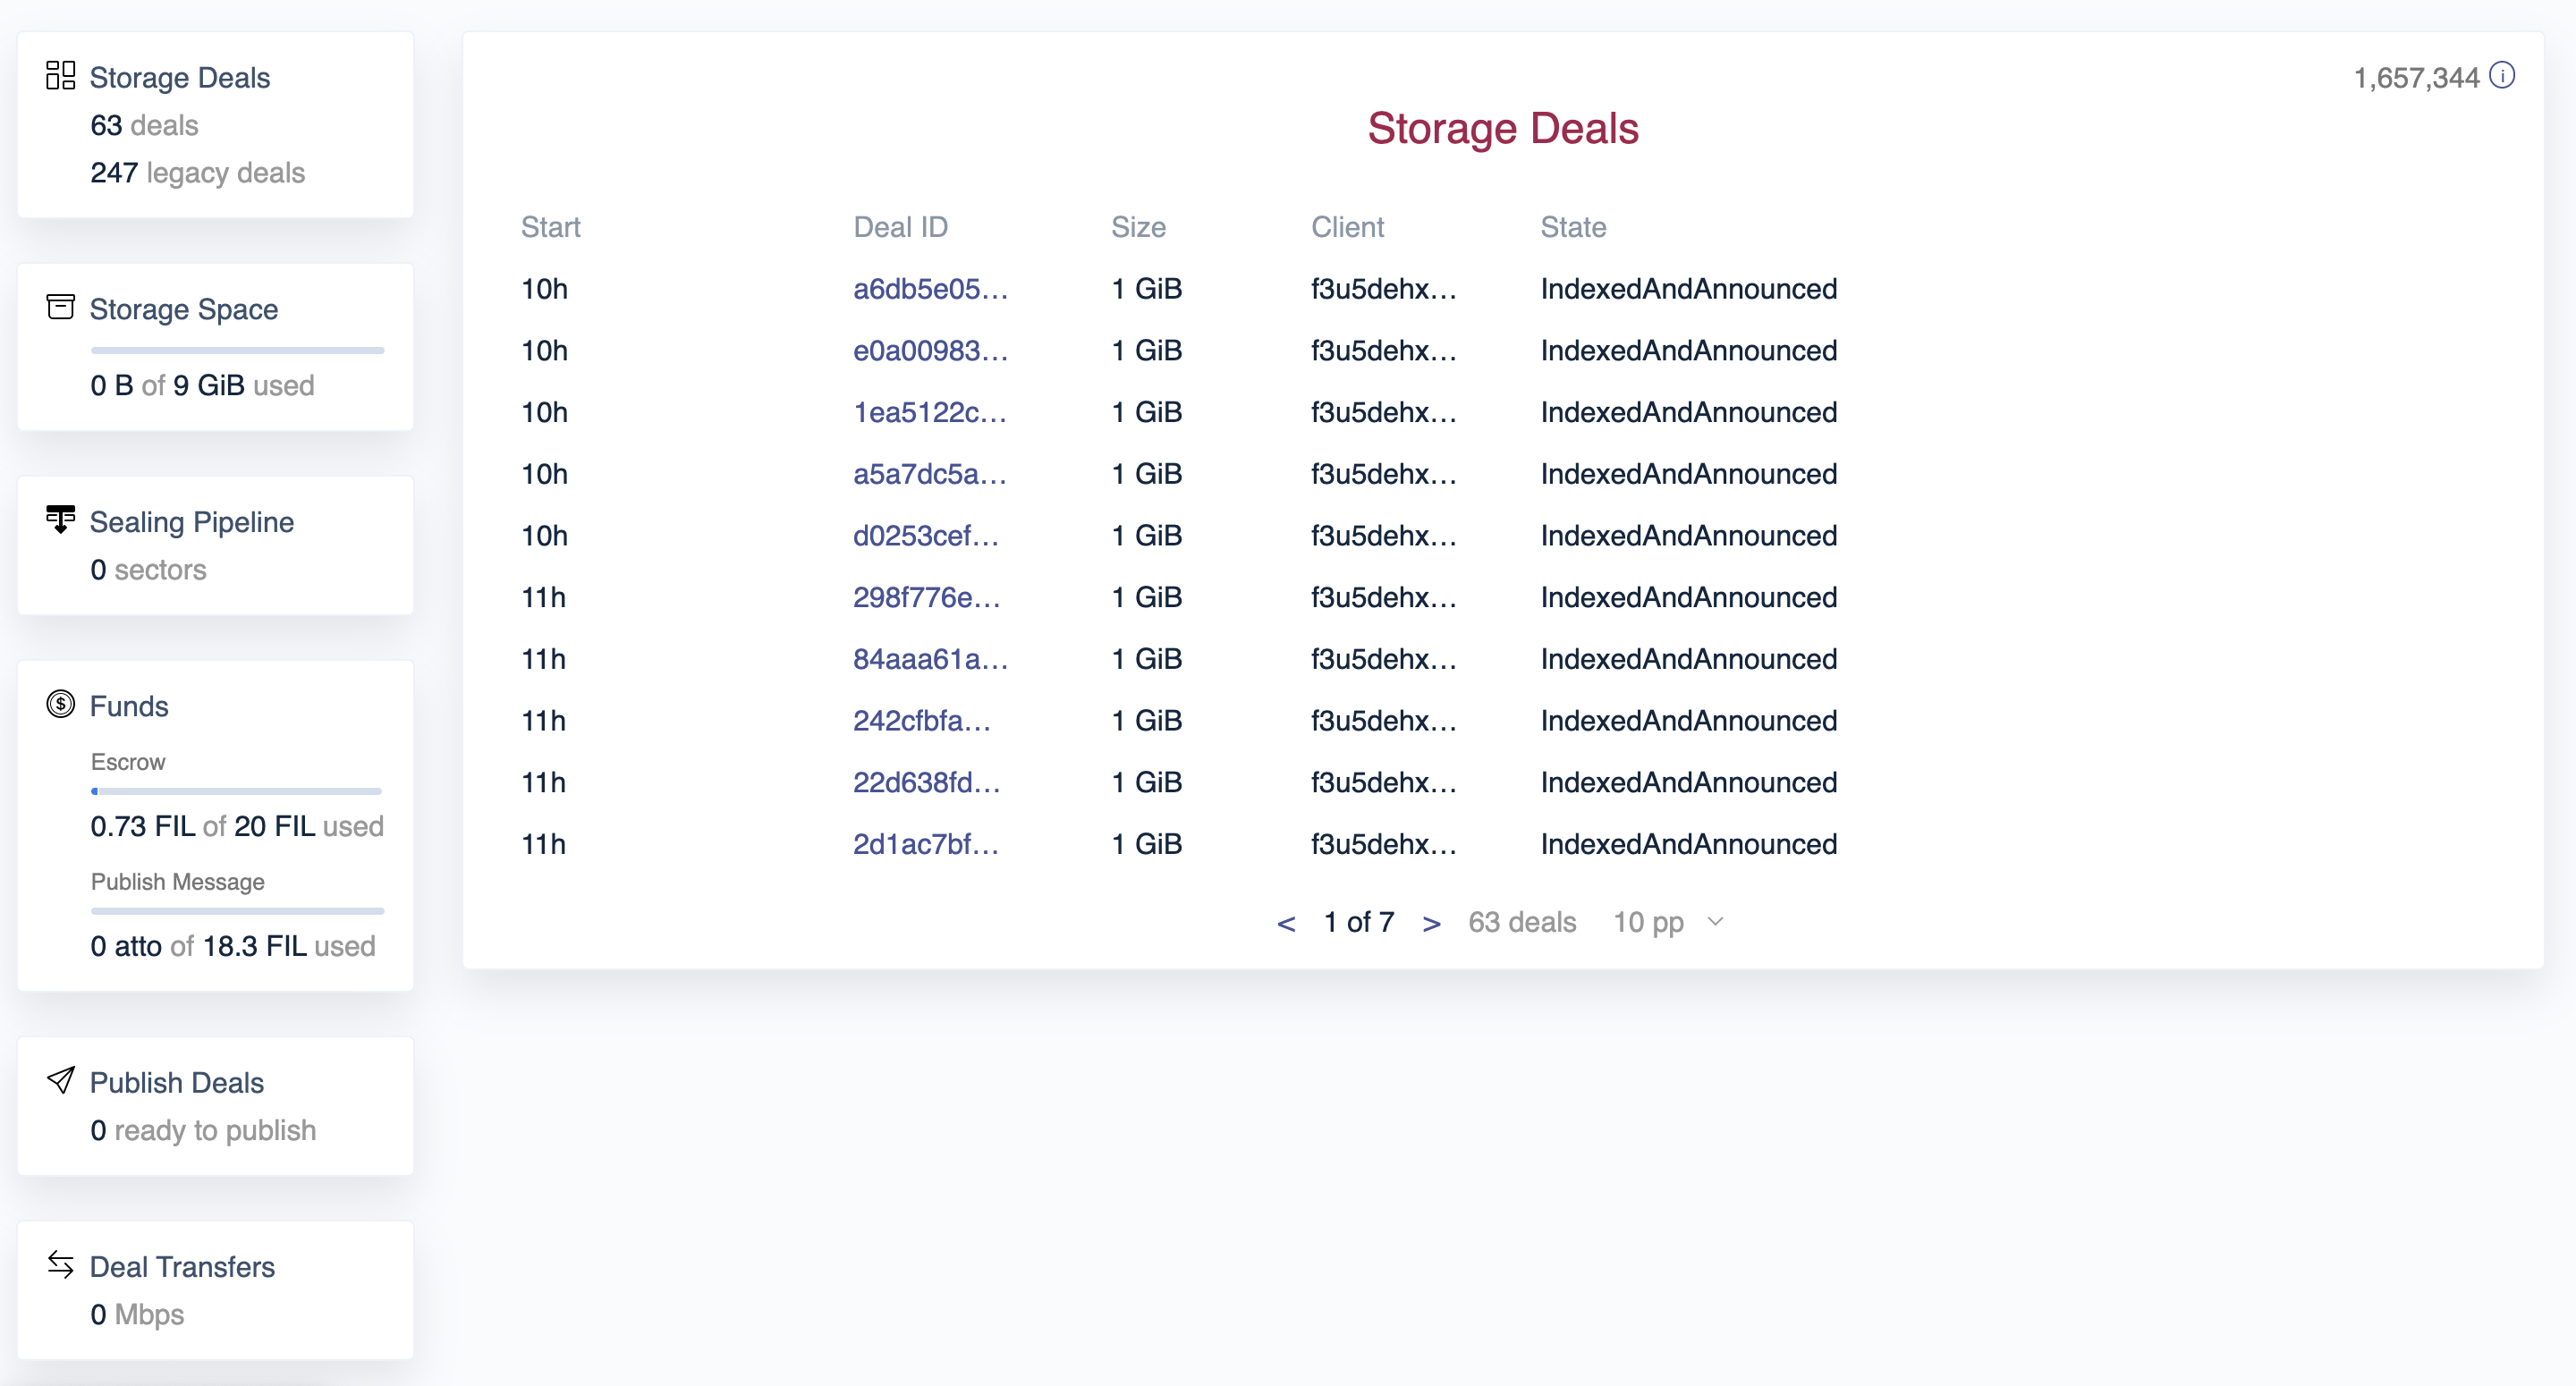
Task: Click IndexedAndAnnounced state in 2d1ac7bf row
Action: click(x=1688, y=845)
